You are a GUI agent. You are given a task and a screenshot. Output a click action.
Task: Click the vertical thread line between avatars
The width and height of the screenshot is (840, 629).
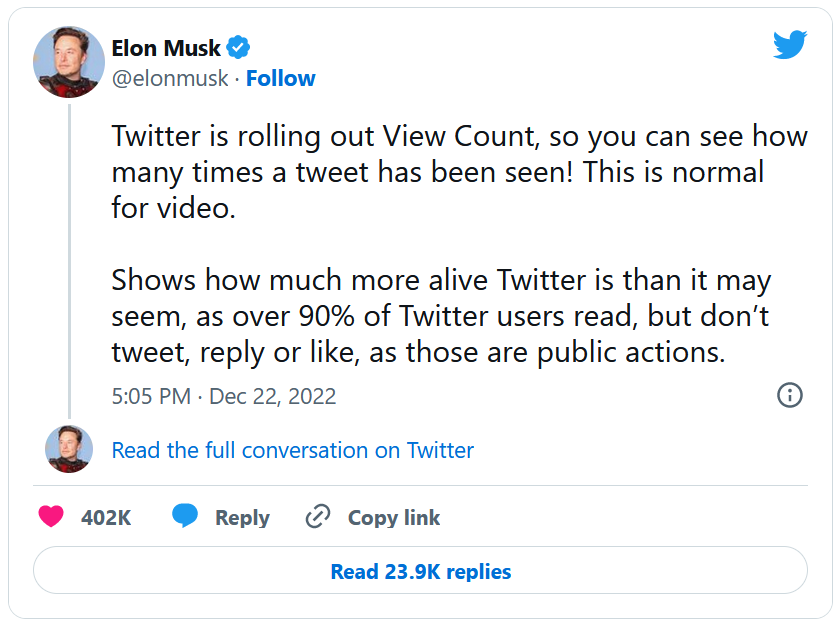tap(69, 260)
